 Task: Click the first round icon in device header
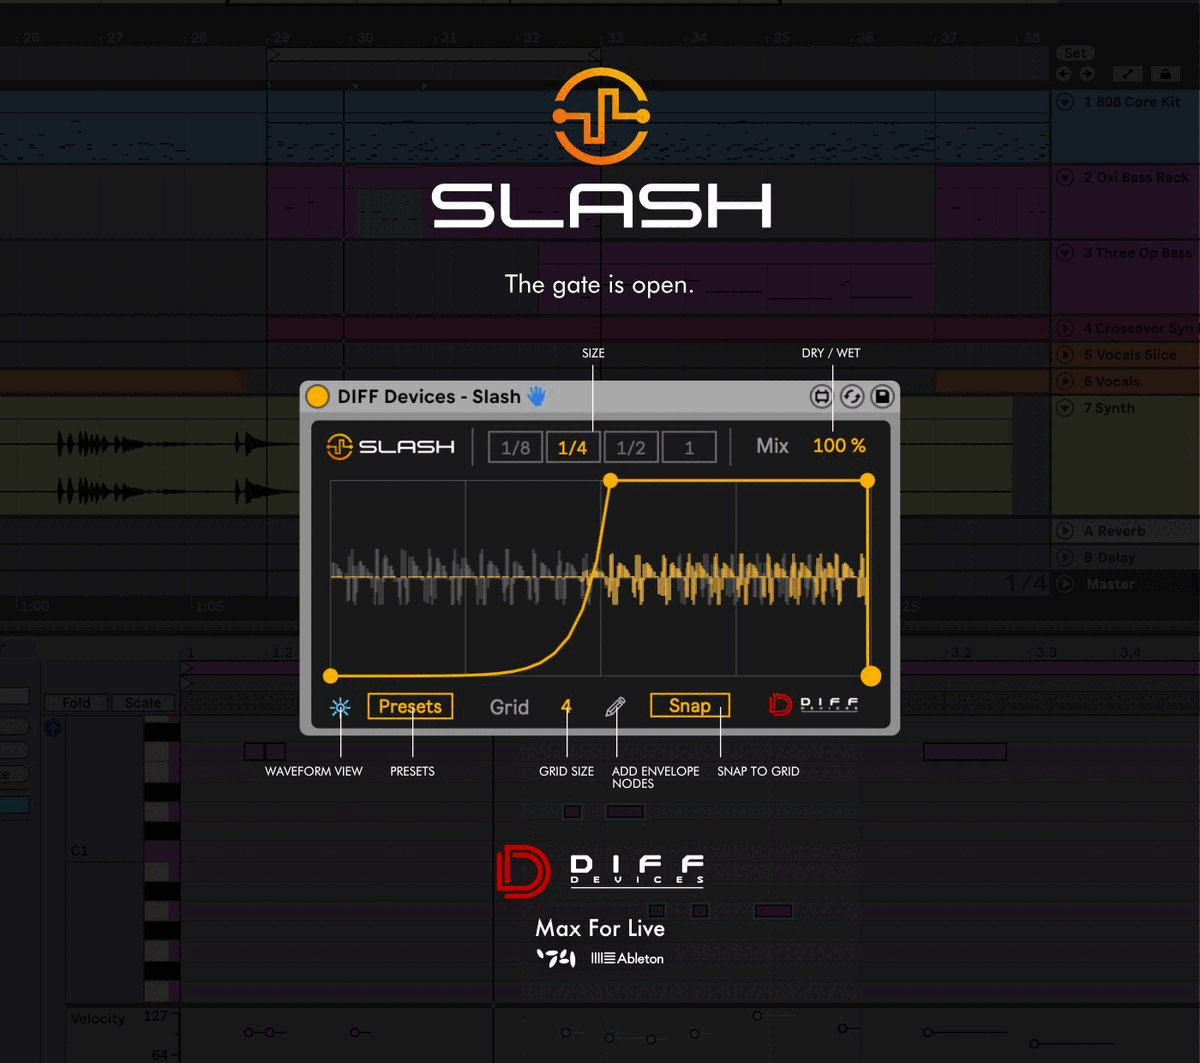[x=821, y=397]
